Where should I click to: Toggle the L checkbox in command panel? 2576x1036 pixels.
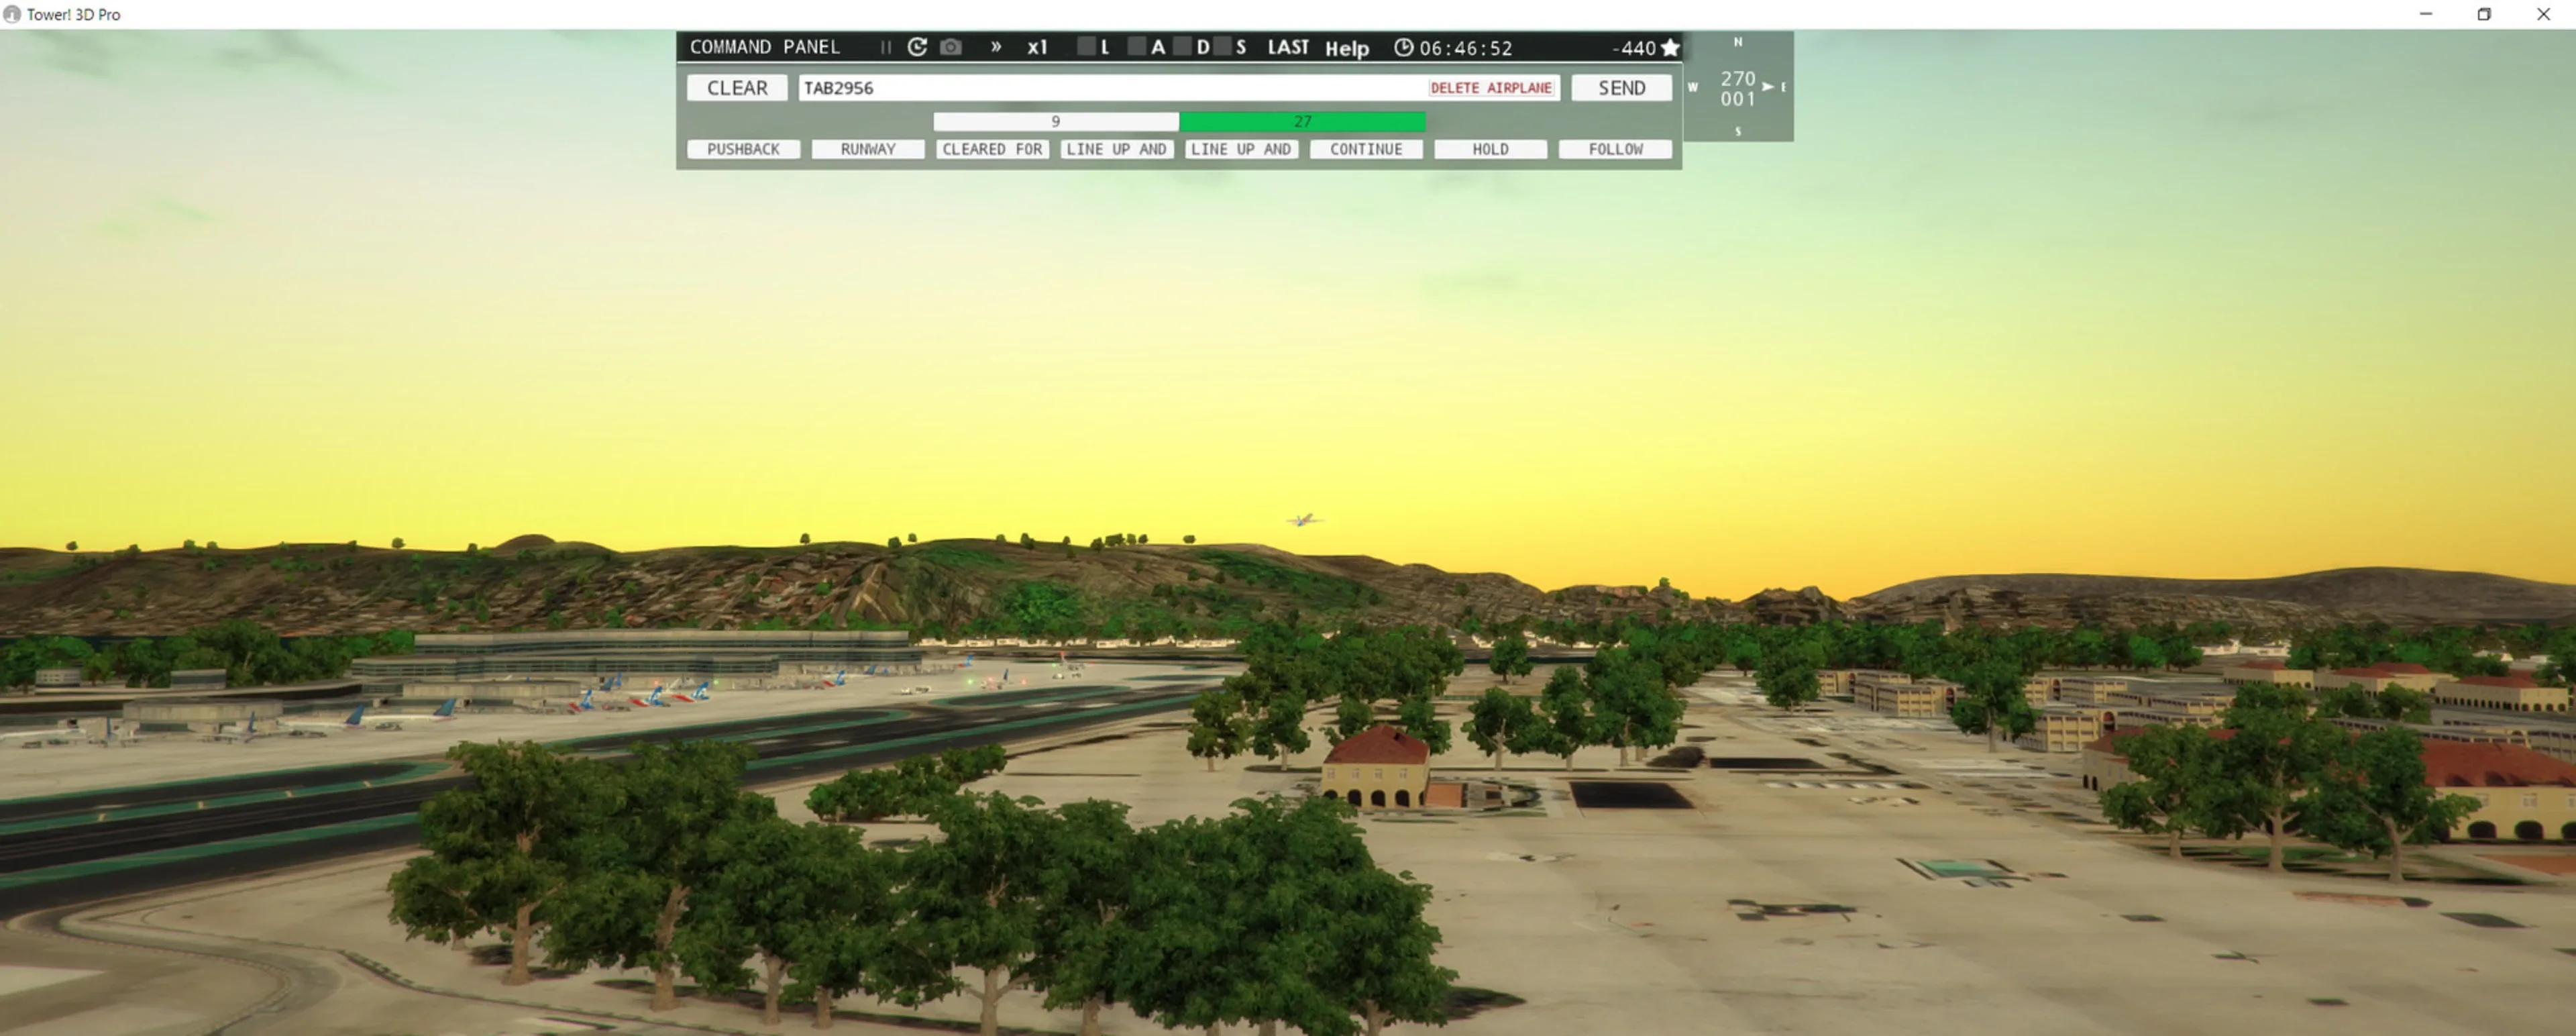(1086, 46)
